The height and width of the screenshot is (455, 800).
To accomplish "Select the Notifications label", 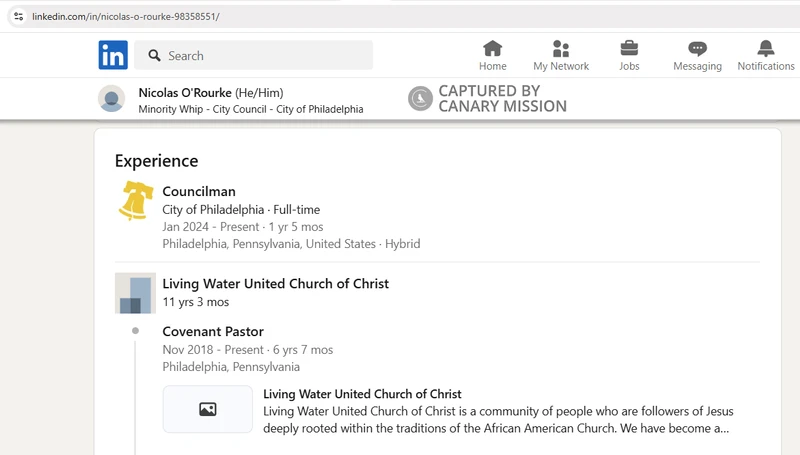I will [766, 66].
